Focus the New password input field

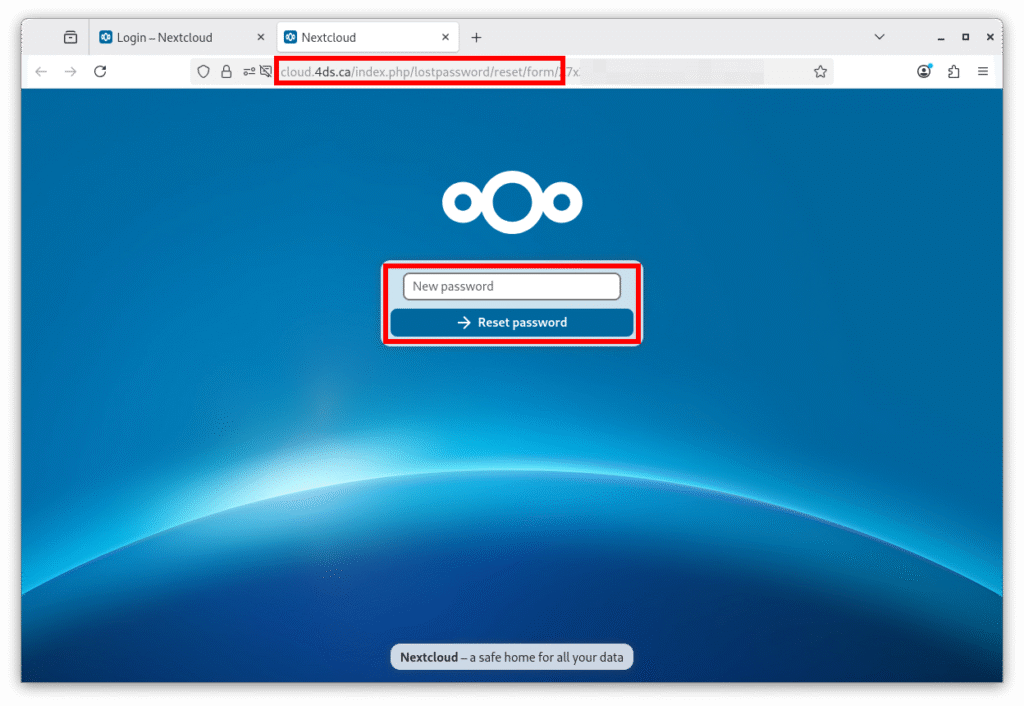pos(512,286)
